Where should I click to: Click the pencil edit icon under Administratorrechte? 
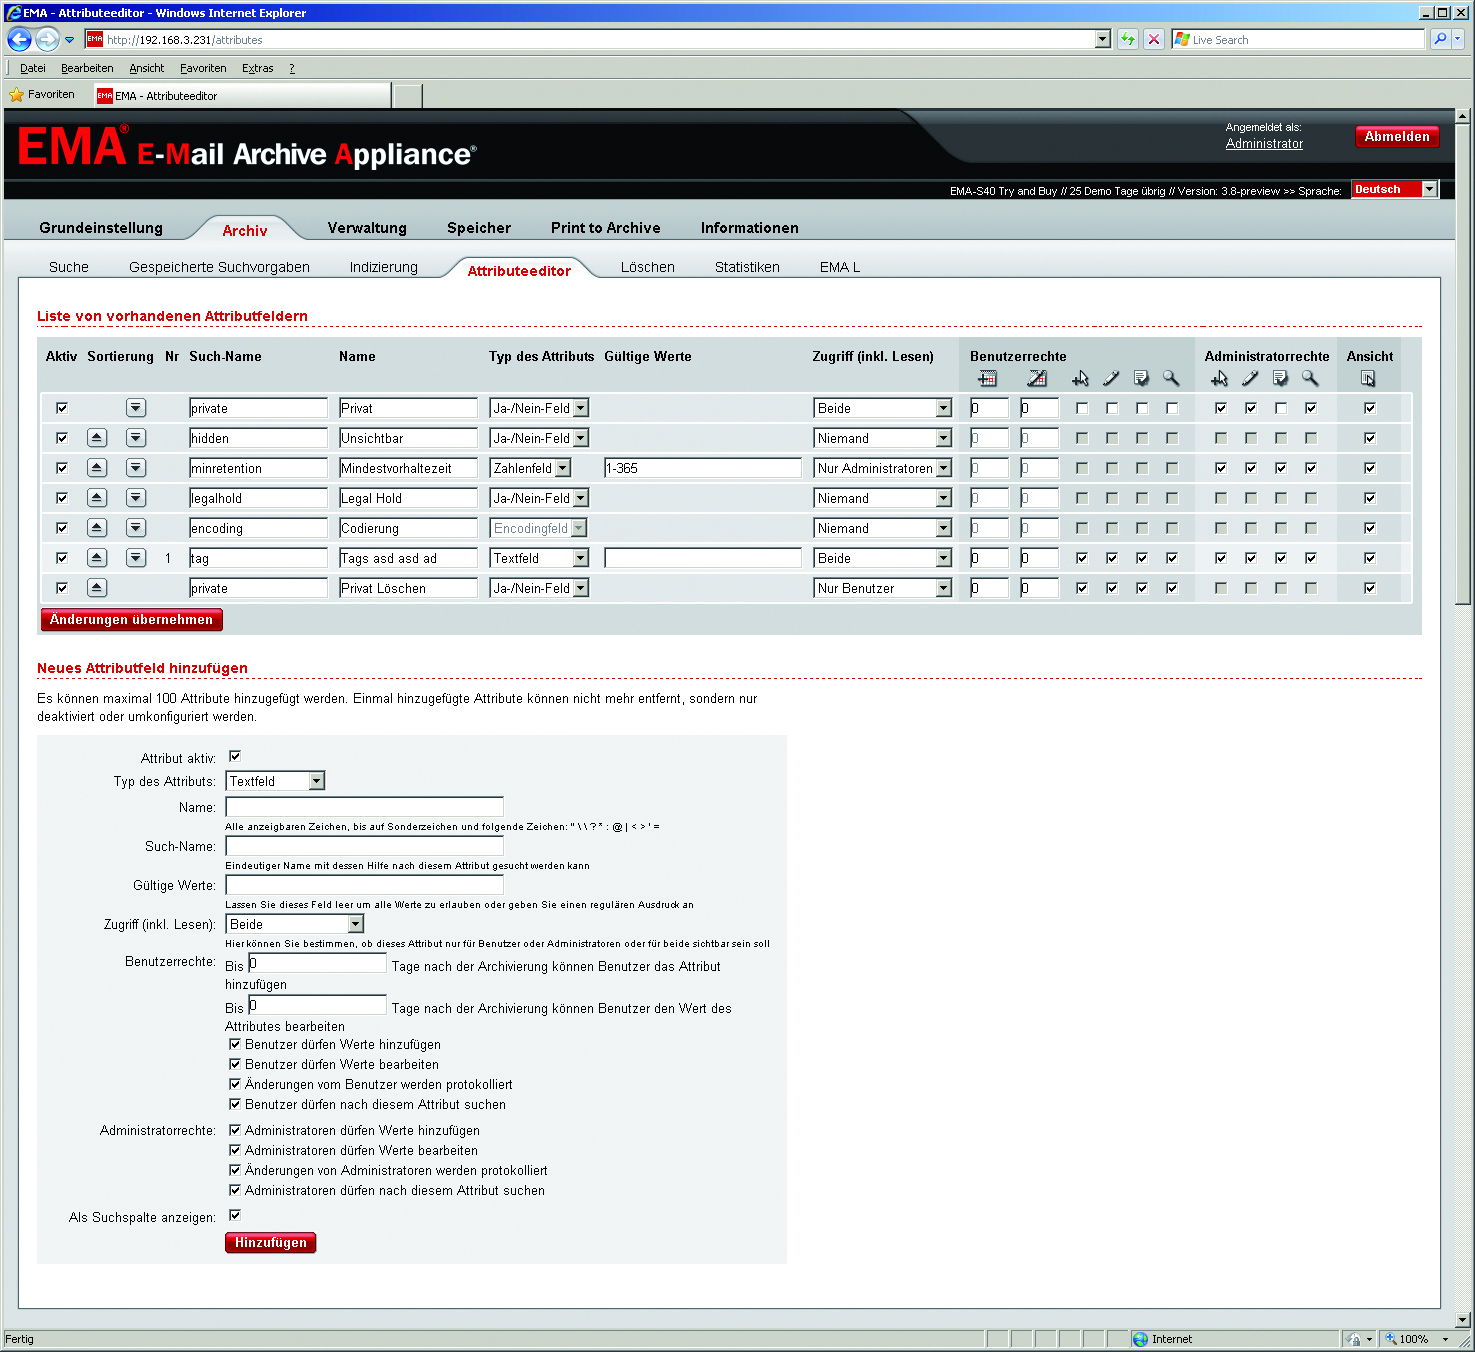click(1250, 379)
